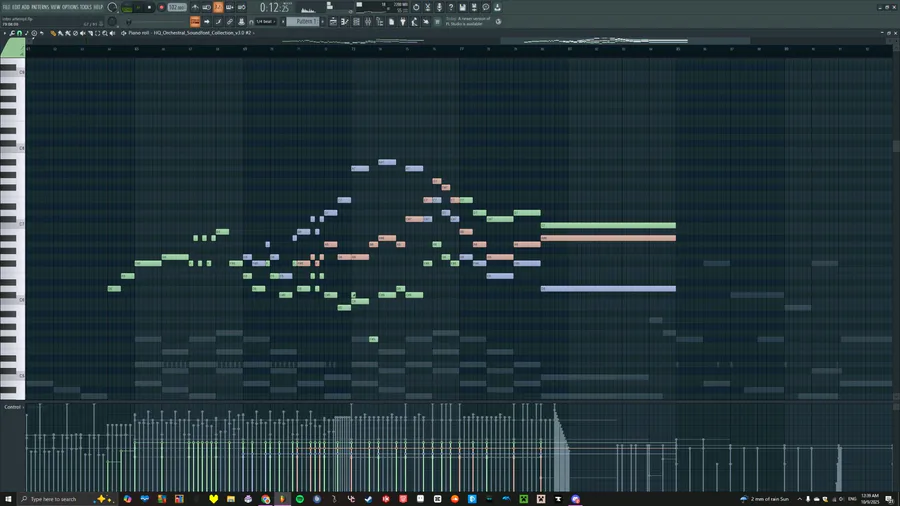Viewport: 900px width, 506px height.
Task: Open the piano roll menu arrow
Action: tap(5, 33)
